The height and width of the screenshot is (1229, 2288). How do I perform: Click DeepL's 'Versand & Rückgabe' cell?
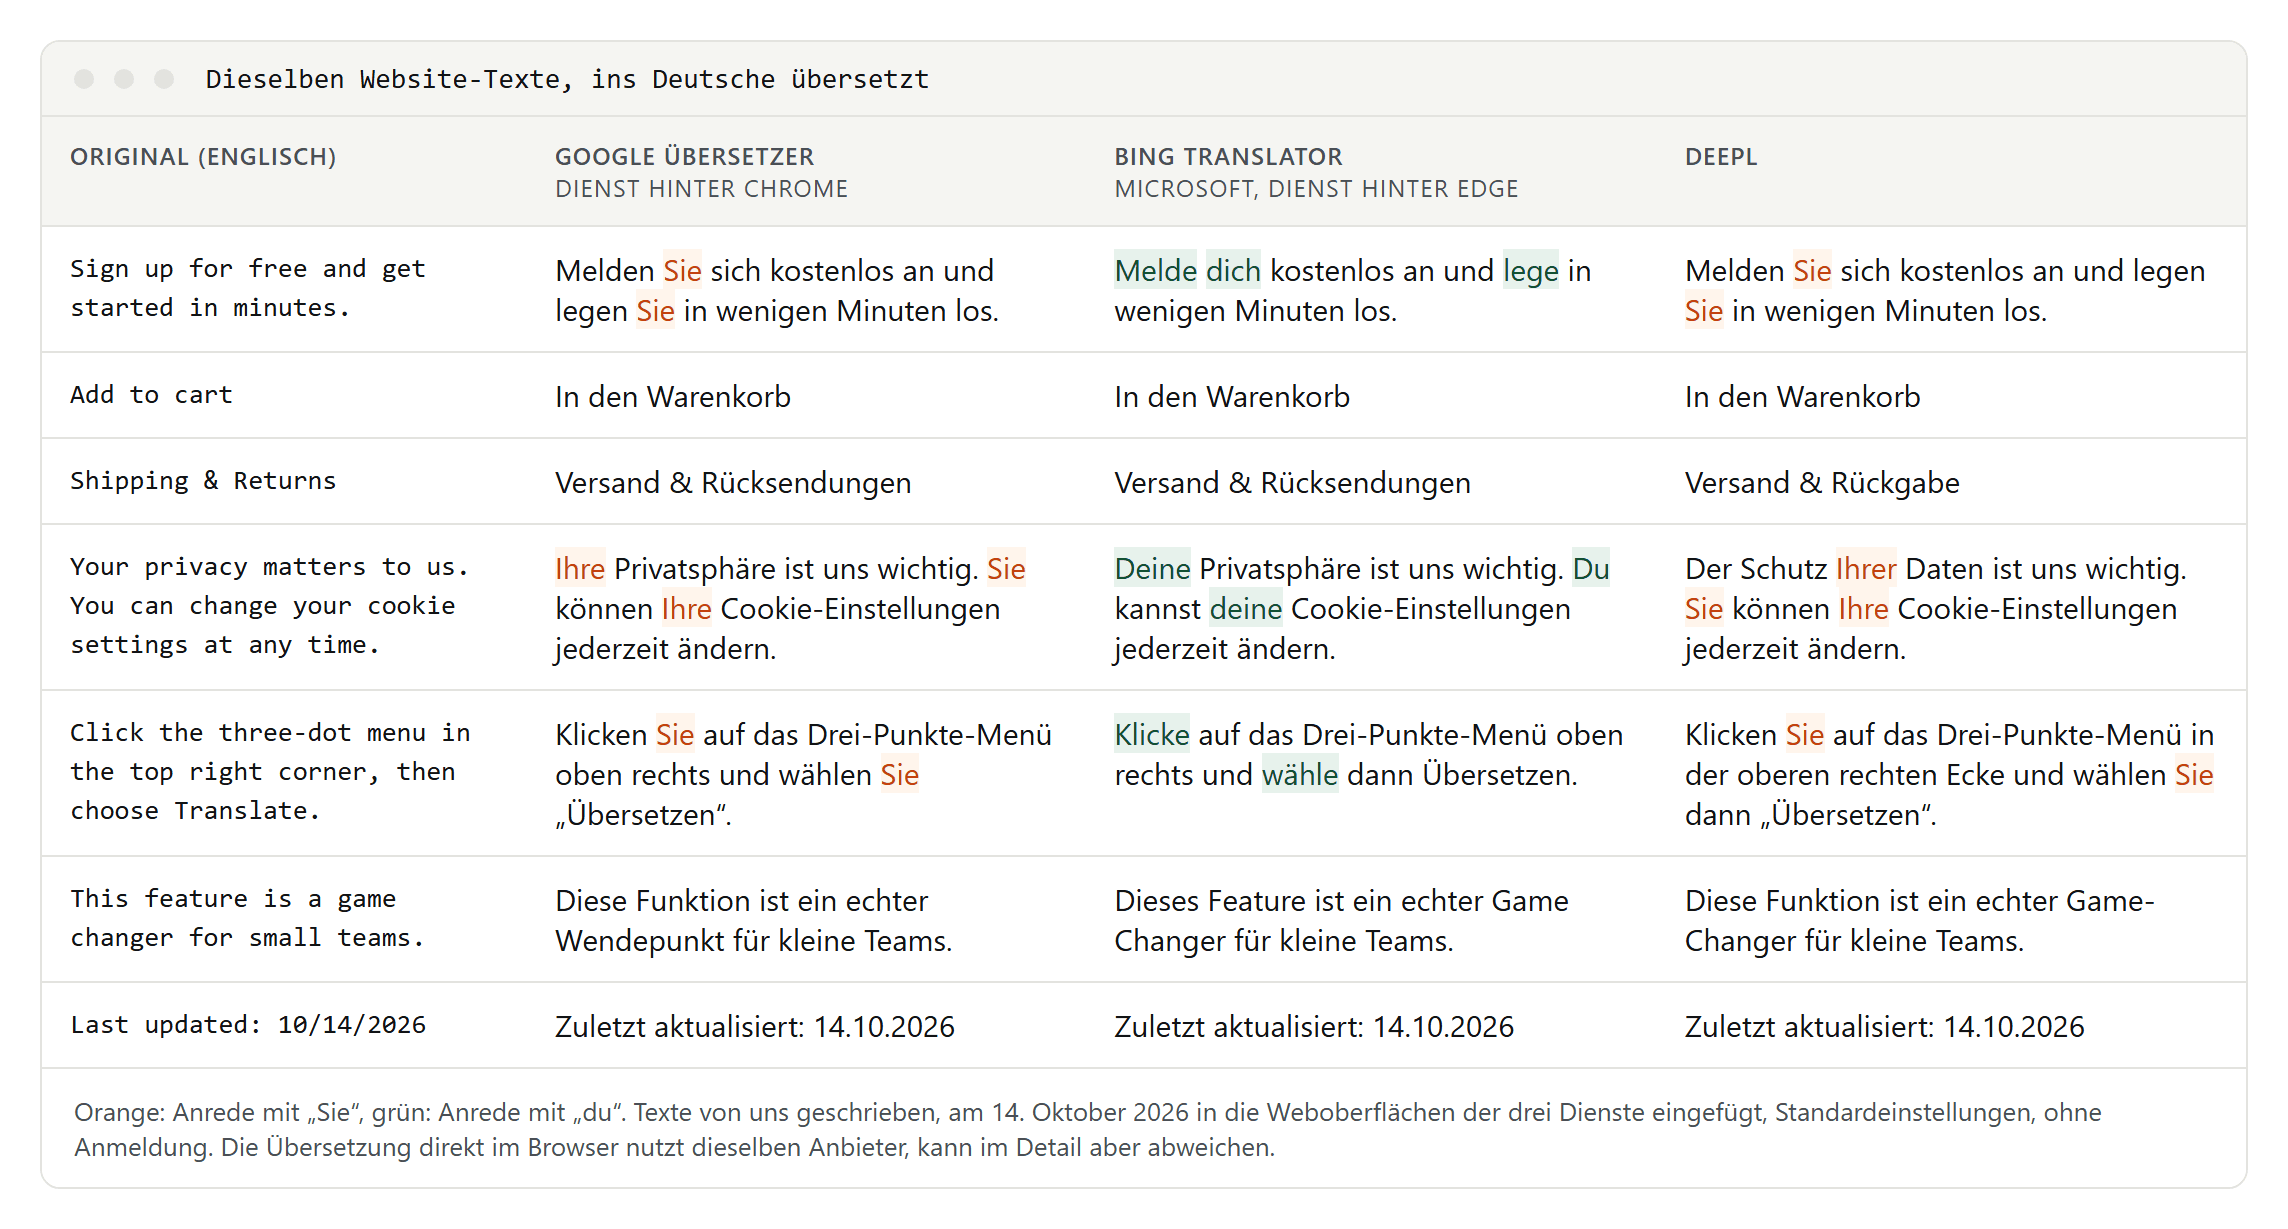click(1822, 483)
